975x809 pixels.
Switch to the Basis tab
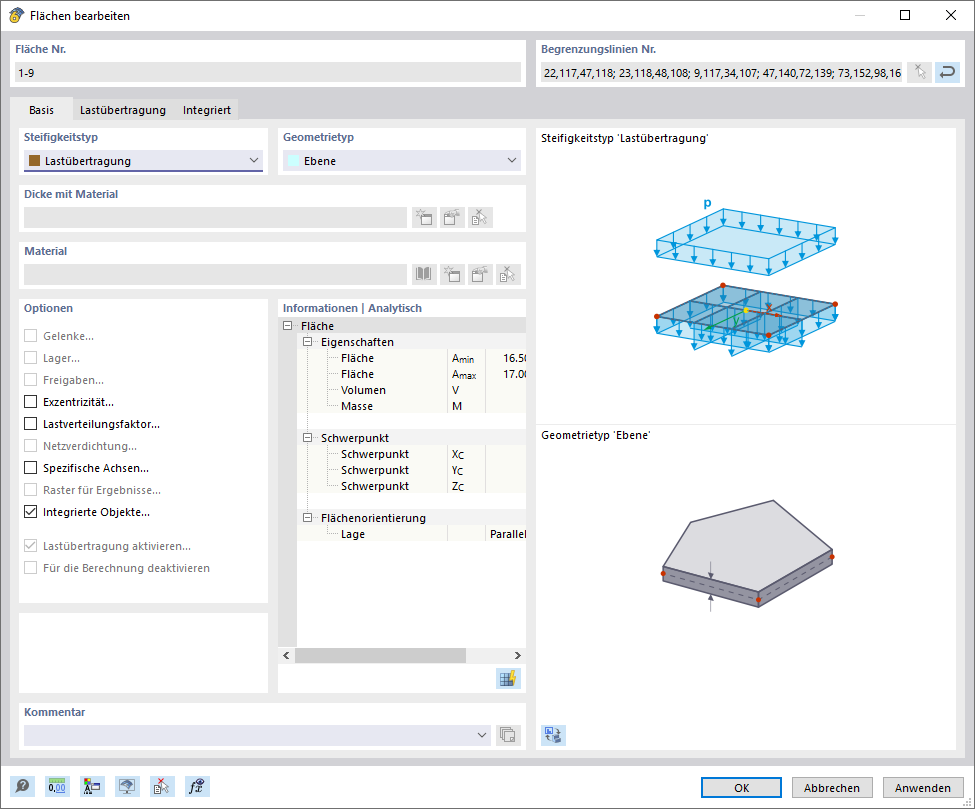pyautogui.click(x=41, y=110)
